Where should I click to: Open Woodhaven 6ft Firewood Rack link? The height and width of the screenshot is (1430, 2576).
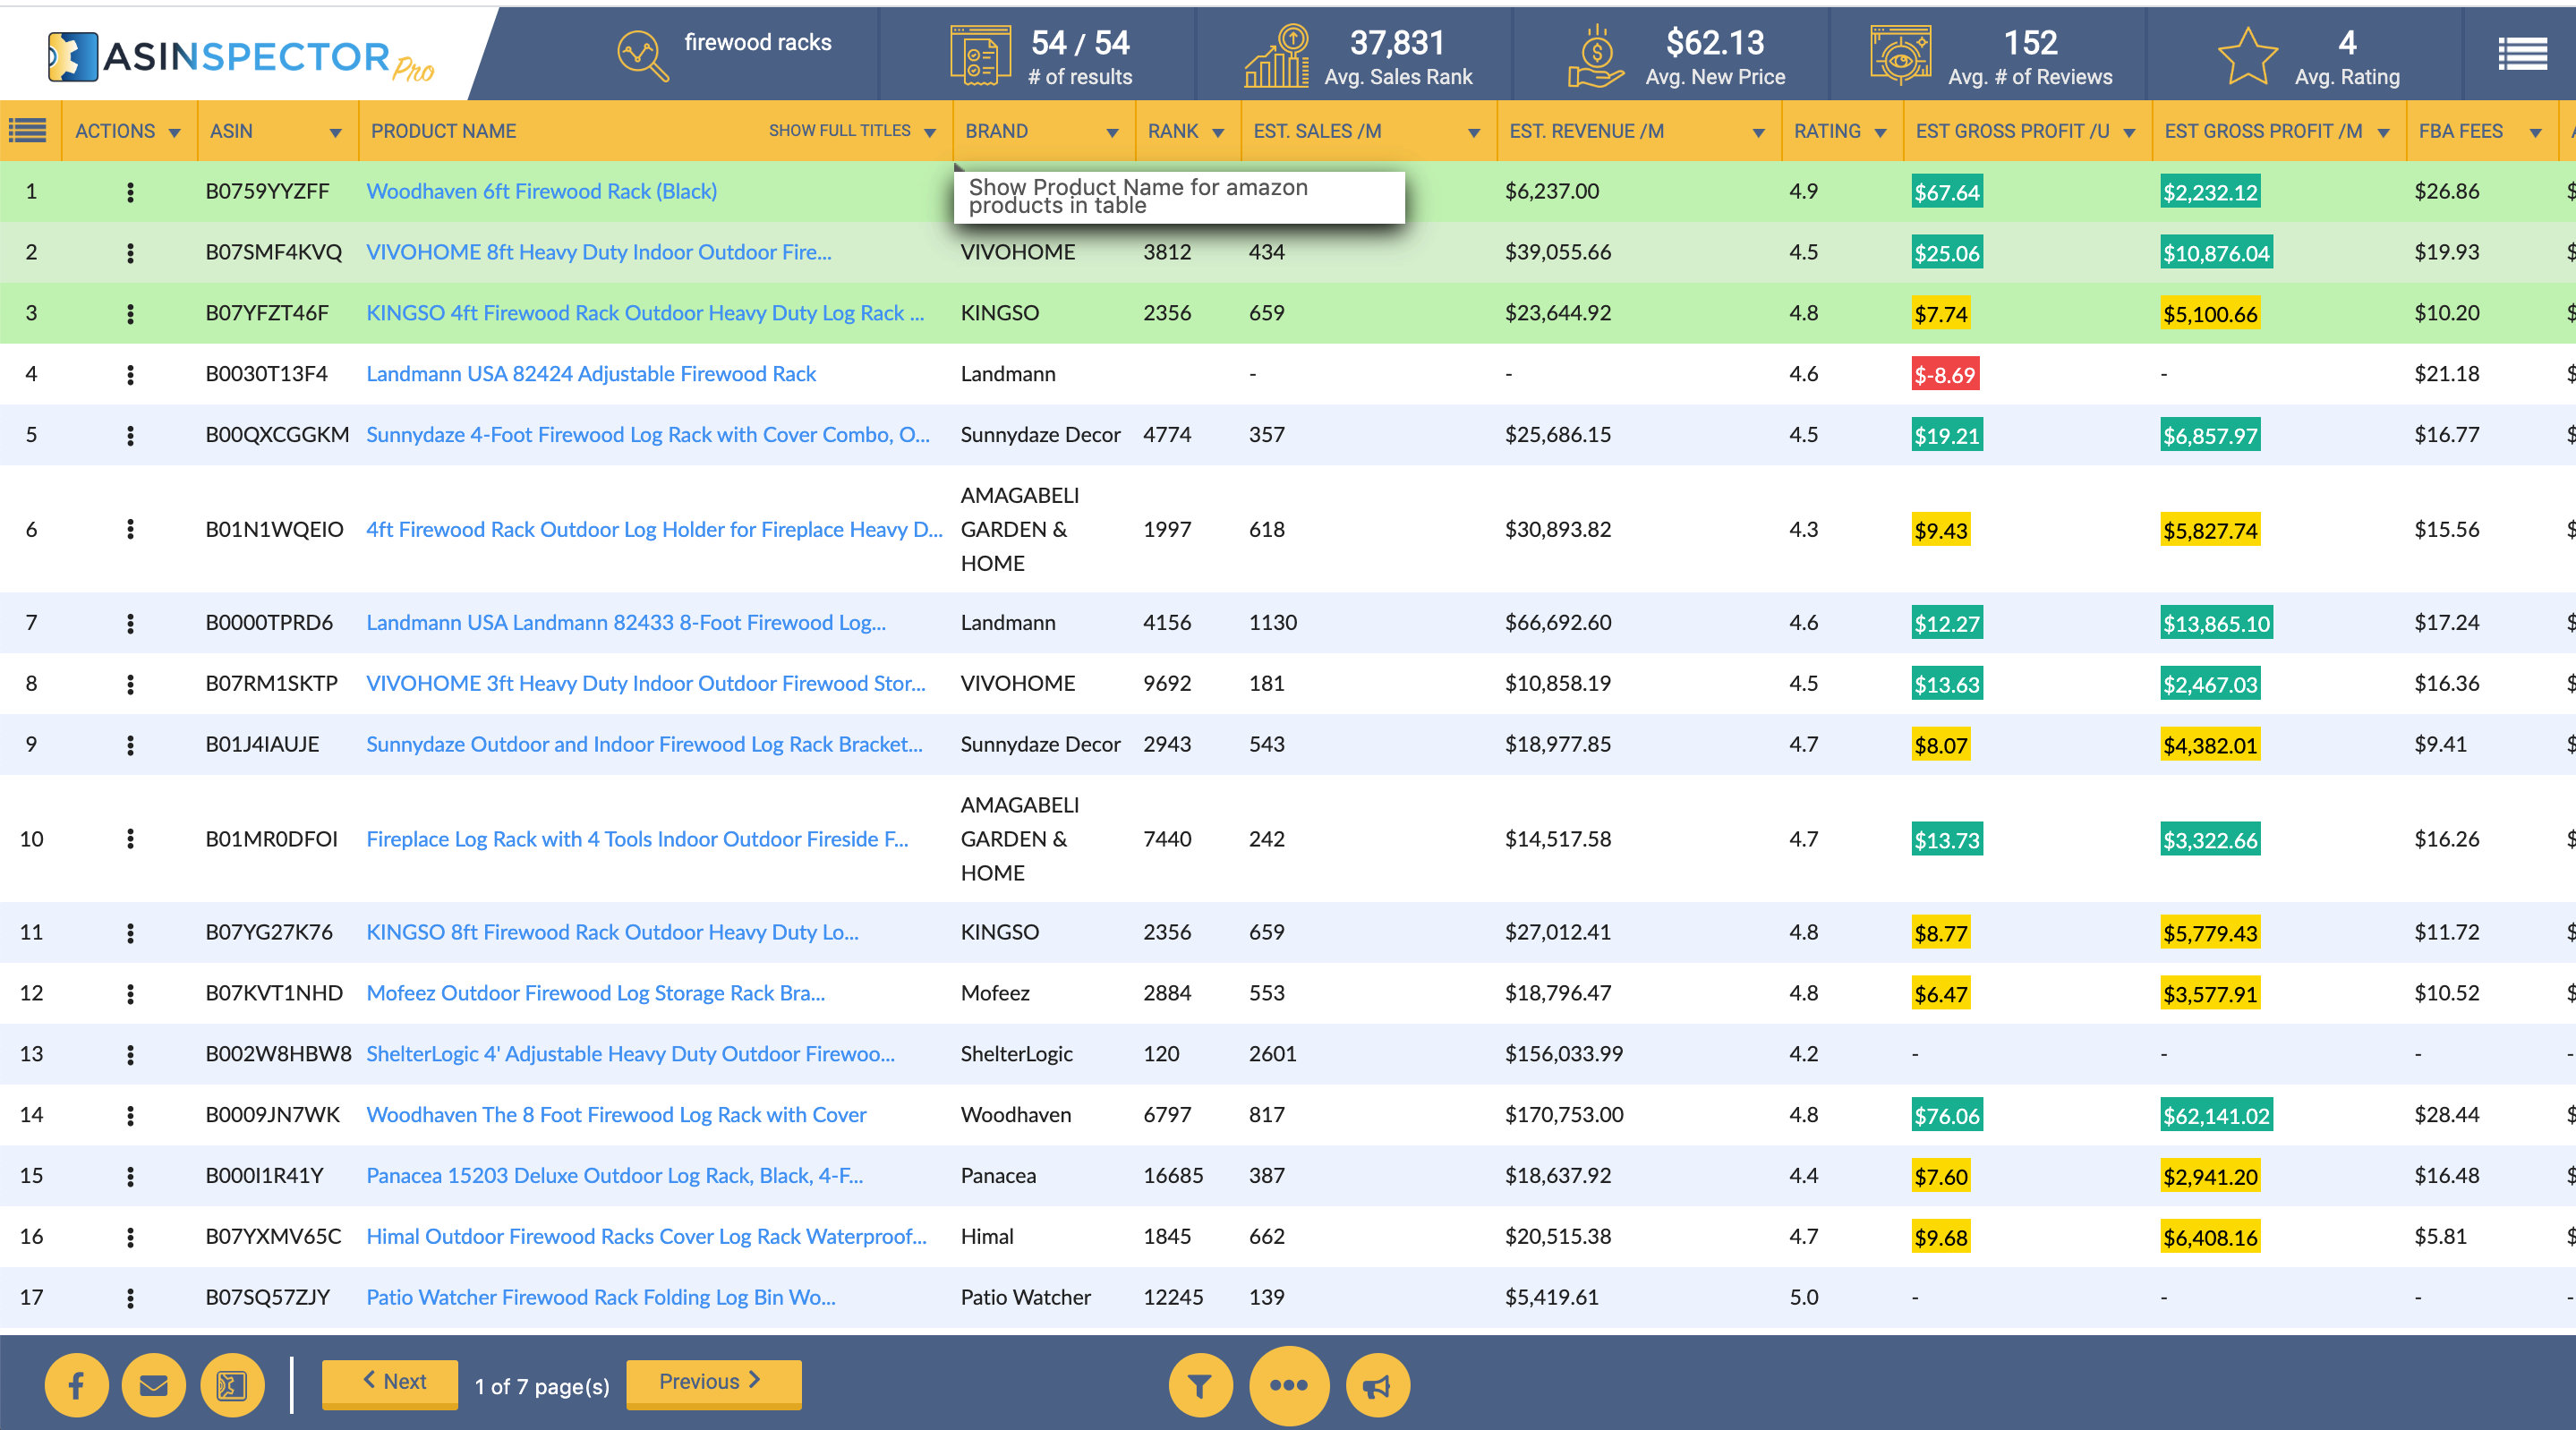point(541,191)
